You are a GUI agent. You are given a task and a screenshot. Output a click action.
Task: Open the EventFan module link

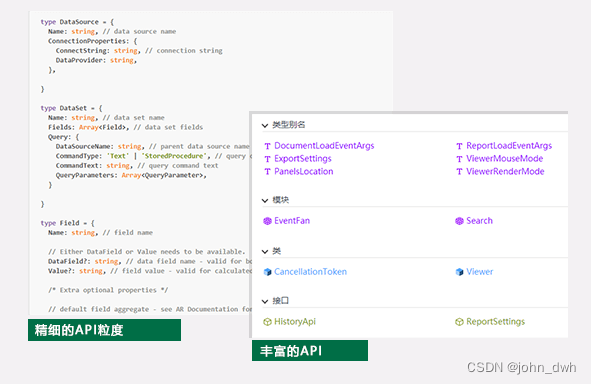(x=292, y=221)
